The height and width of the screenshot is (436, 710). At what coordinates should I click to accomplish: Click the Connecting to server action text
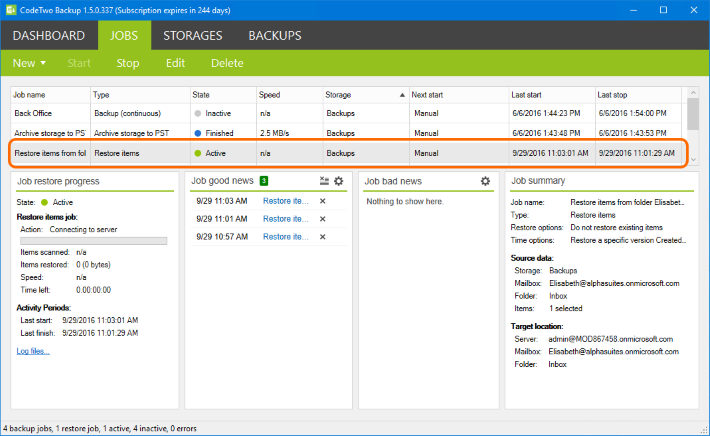83,230
